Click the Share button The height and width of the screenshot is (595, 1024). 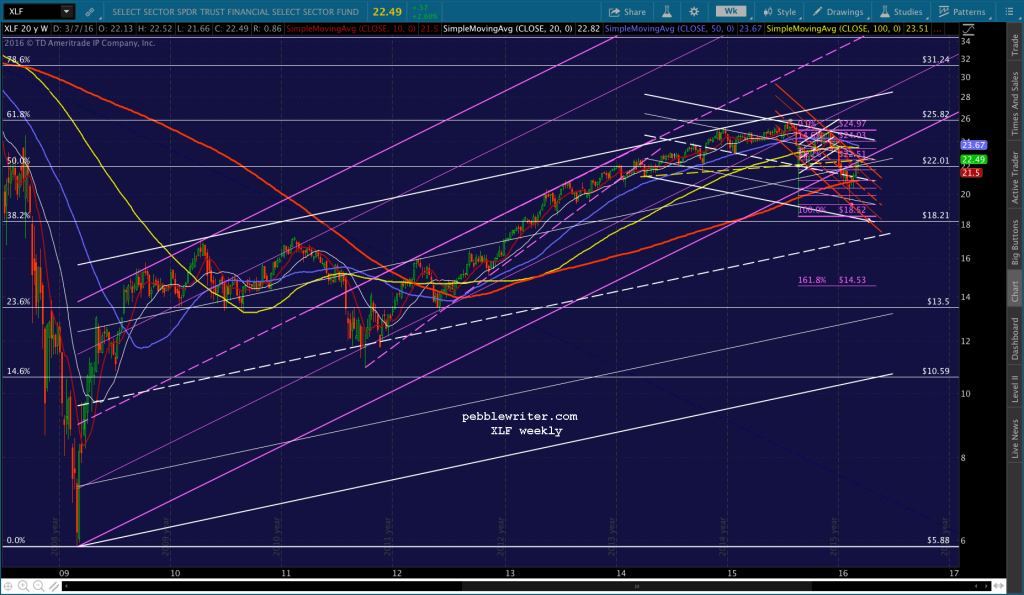(627, 12)
